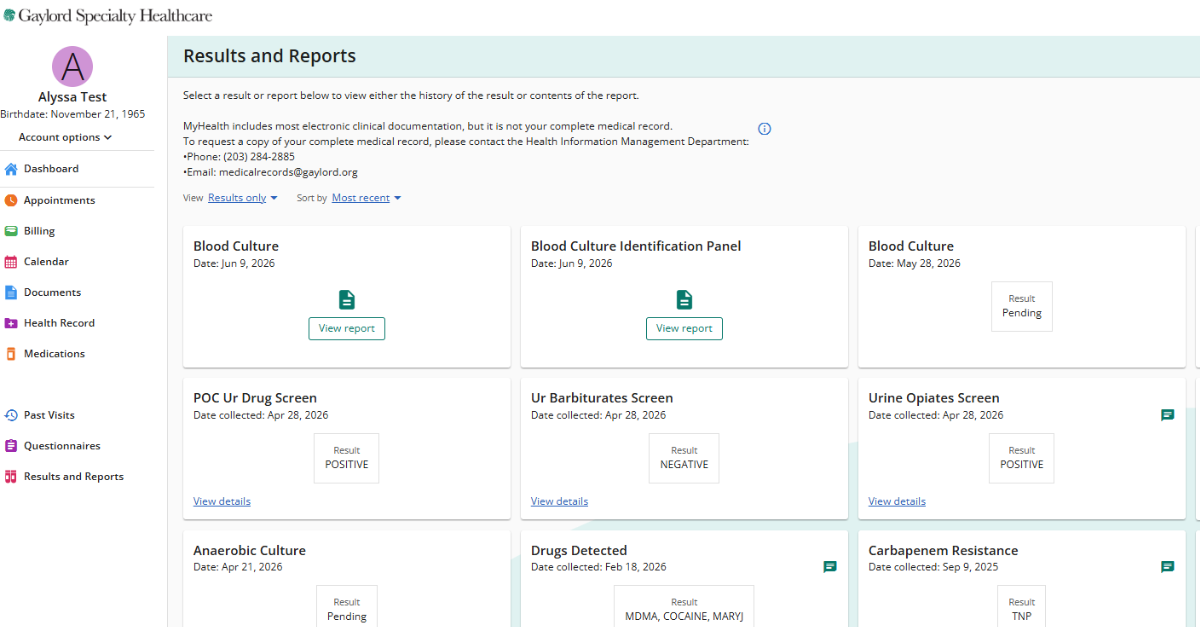The height and width of the screenshot is (627, 1200).
Task: Click the Dashboard house icon
Action: (11, 169)
